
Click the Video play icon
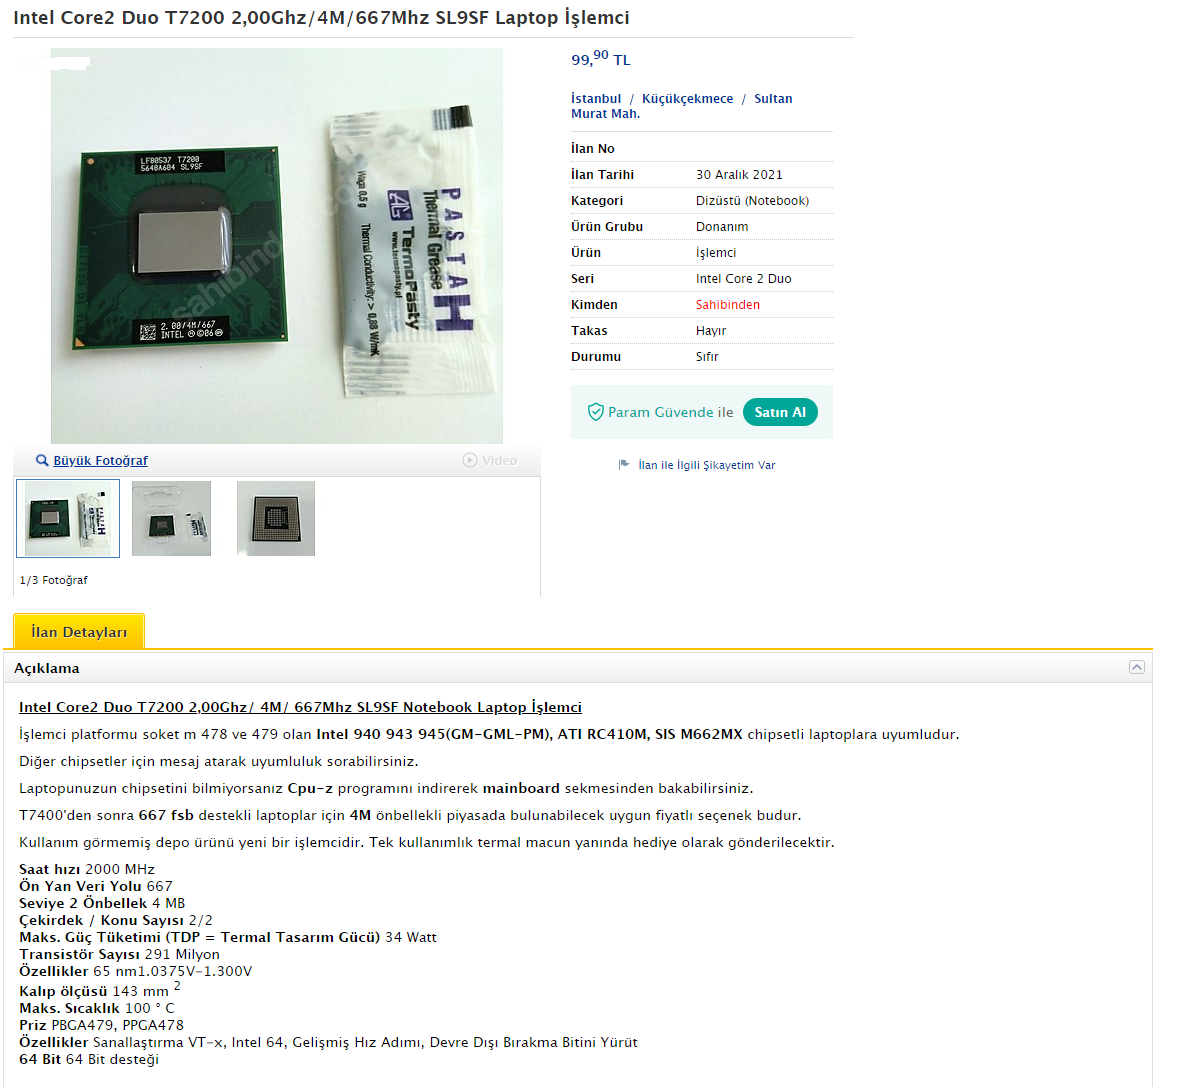[470, 461]
